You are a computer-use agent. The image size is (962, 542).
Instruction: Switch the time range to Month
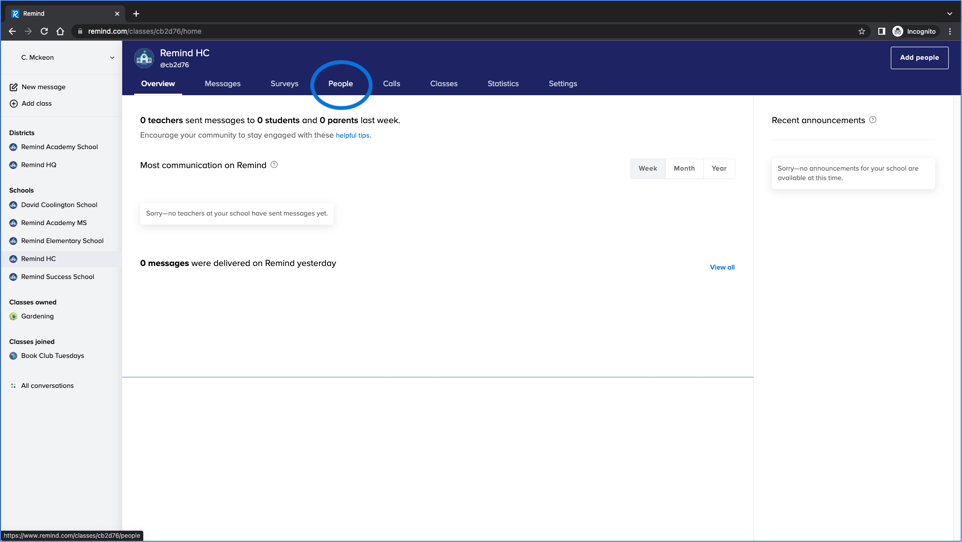(x=684, y=168)
